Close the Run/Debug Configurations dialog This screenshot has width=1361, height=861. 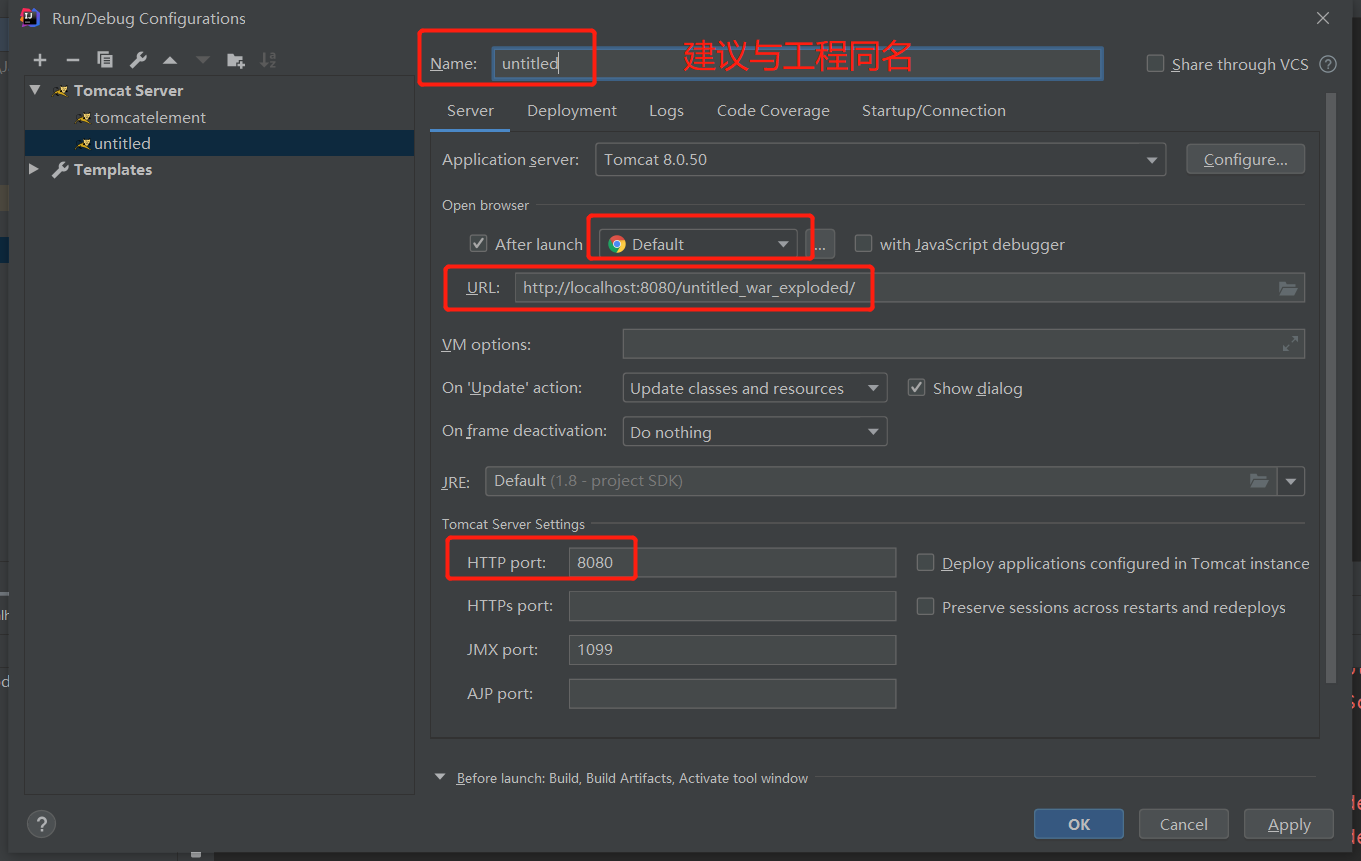click(x=1323, y=18)
